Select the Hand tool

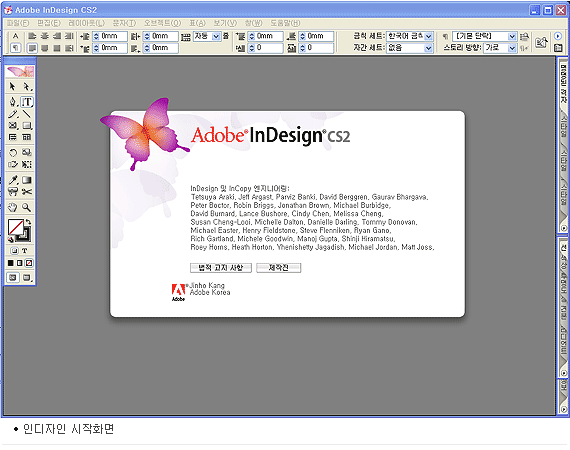point(13,207)
